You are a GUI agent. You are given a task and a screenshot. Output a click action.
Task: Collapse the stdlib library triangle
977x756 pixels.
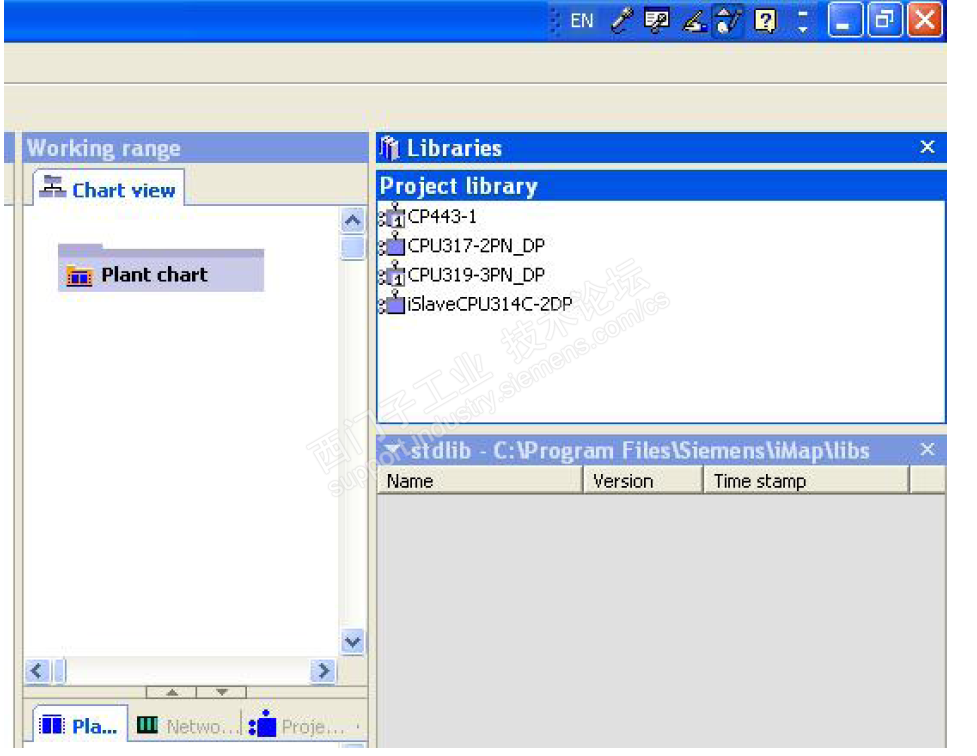(x=393, y=449)
